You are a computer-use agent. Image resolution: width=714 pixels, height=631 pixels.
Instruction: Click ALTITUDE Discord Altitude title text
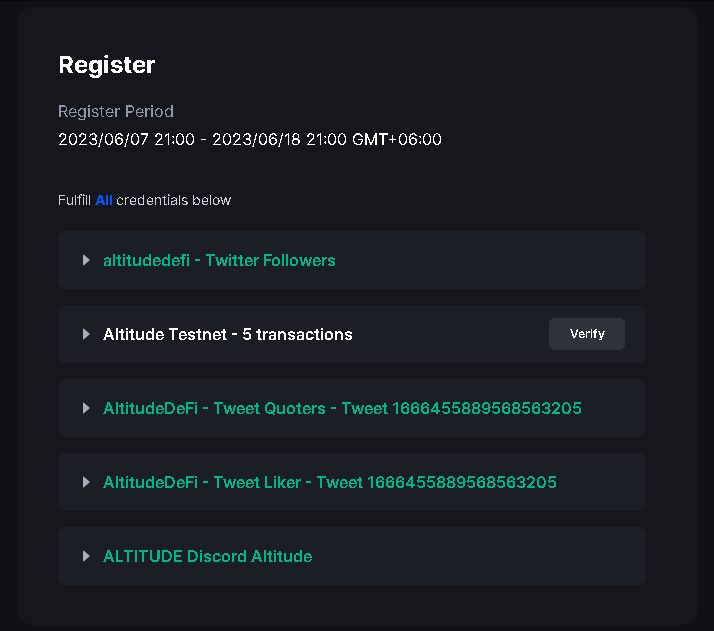pos(207,556)
